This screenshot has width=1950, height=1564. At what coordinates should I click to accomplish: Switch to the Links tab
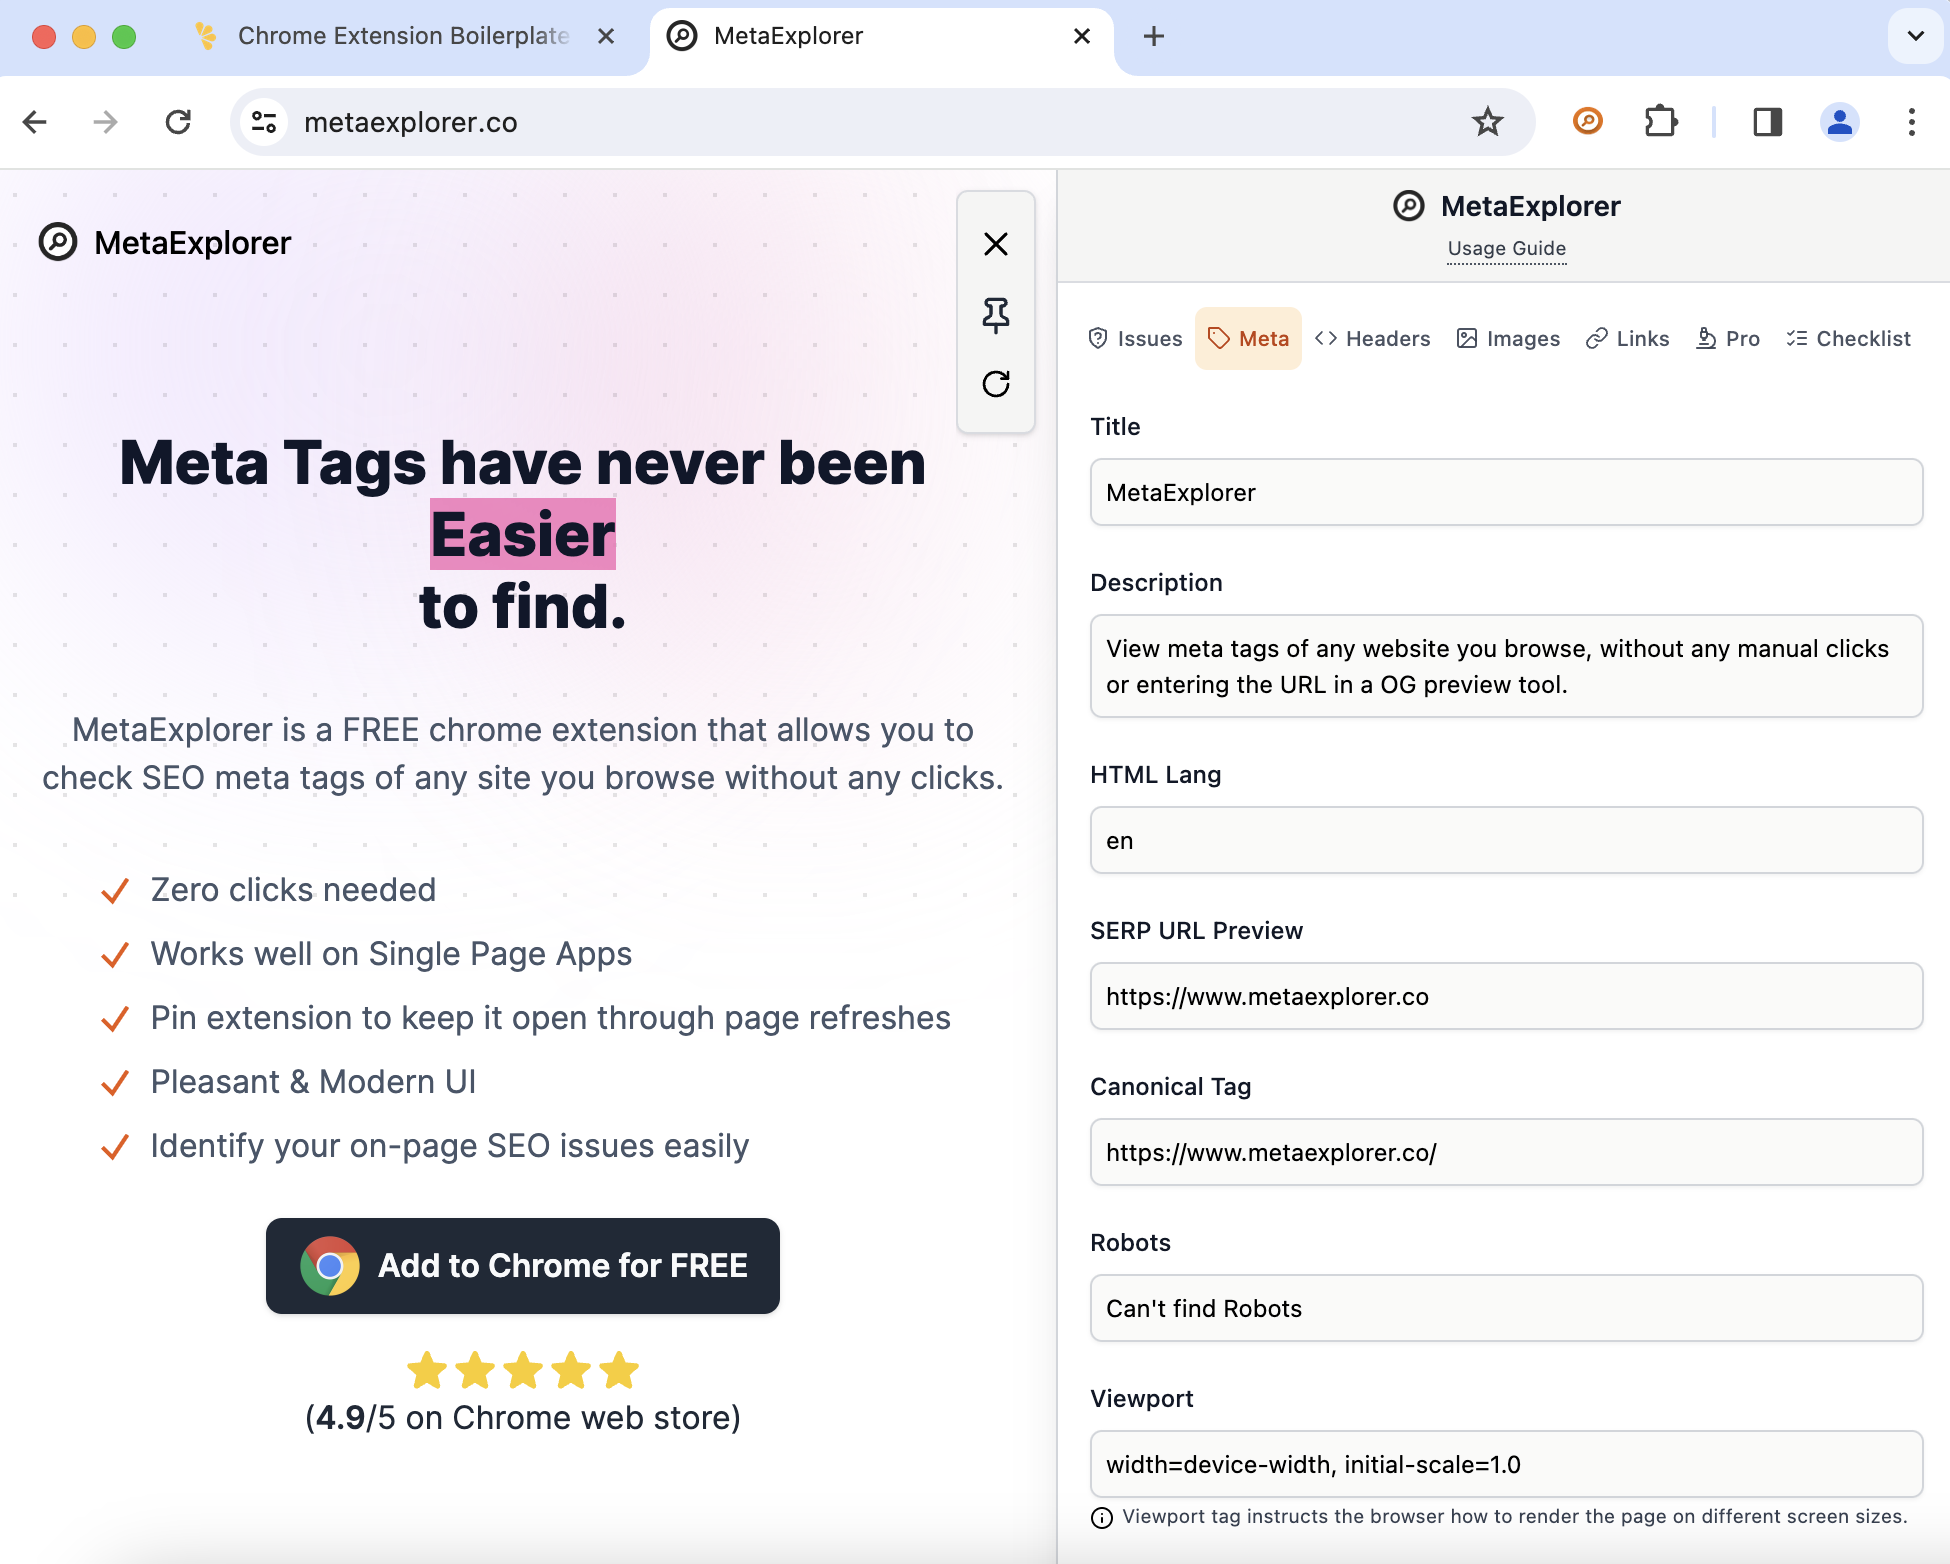pyautogui.click(x=1627, y=339)
